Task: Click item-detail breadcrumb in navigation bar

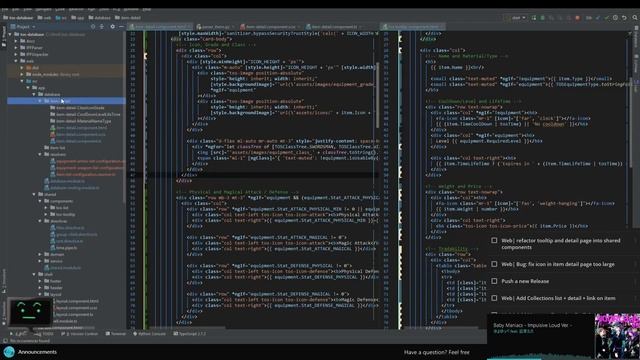Action: point(128,18)
